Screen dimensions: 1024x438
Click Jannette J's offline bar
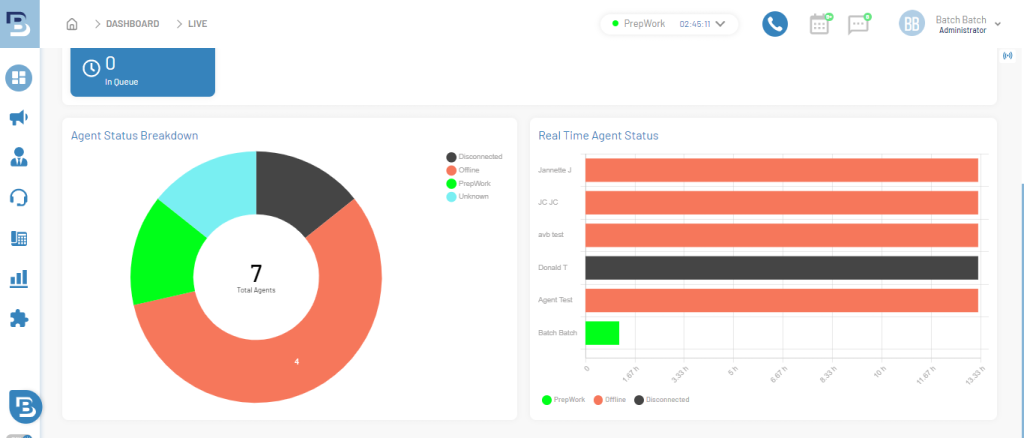[781, 170]
